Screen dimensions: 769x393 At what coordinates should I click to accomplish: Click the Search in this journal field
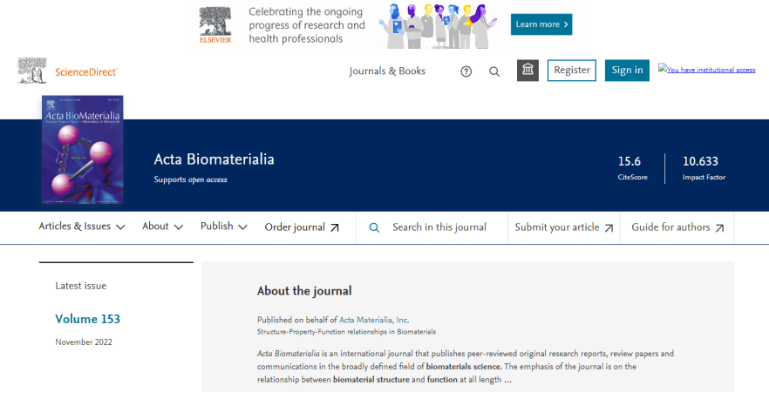(432, 228)
